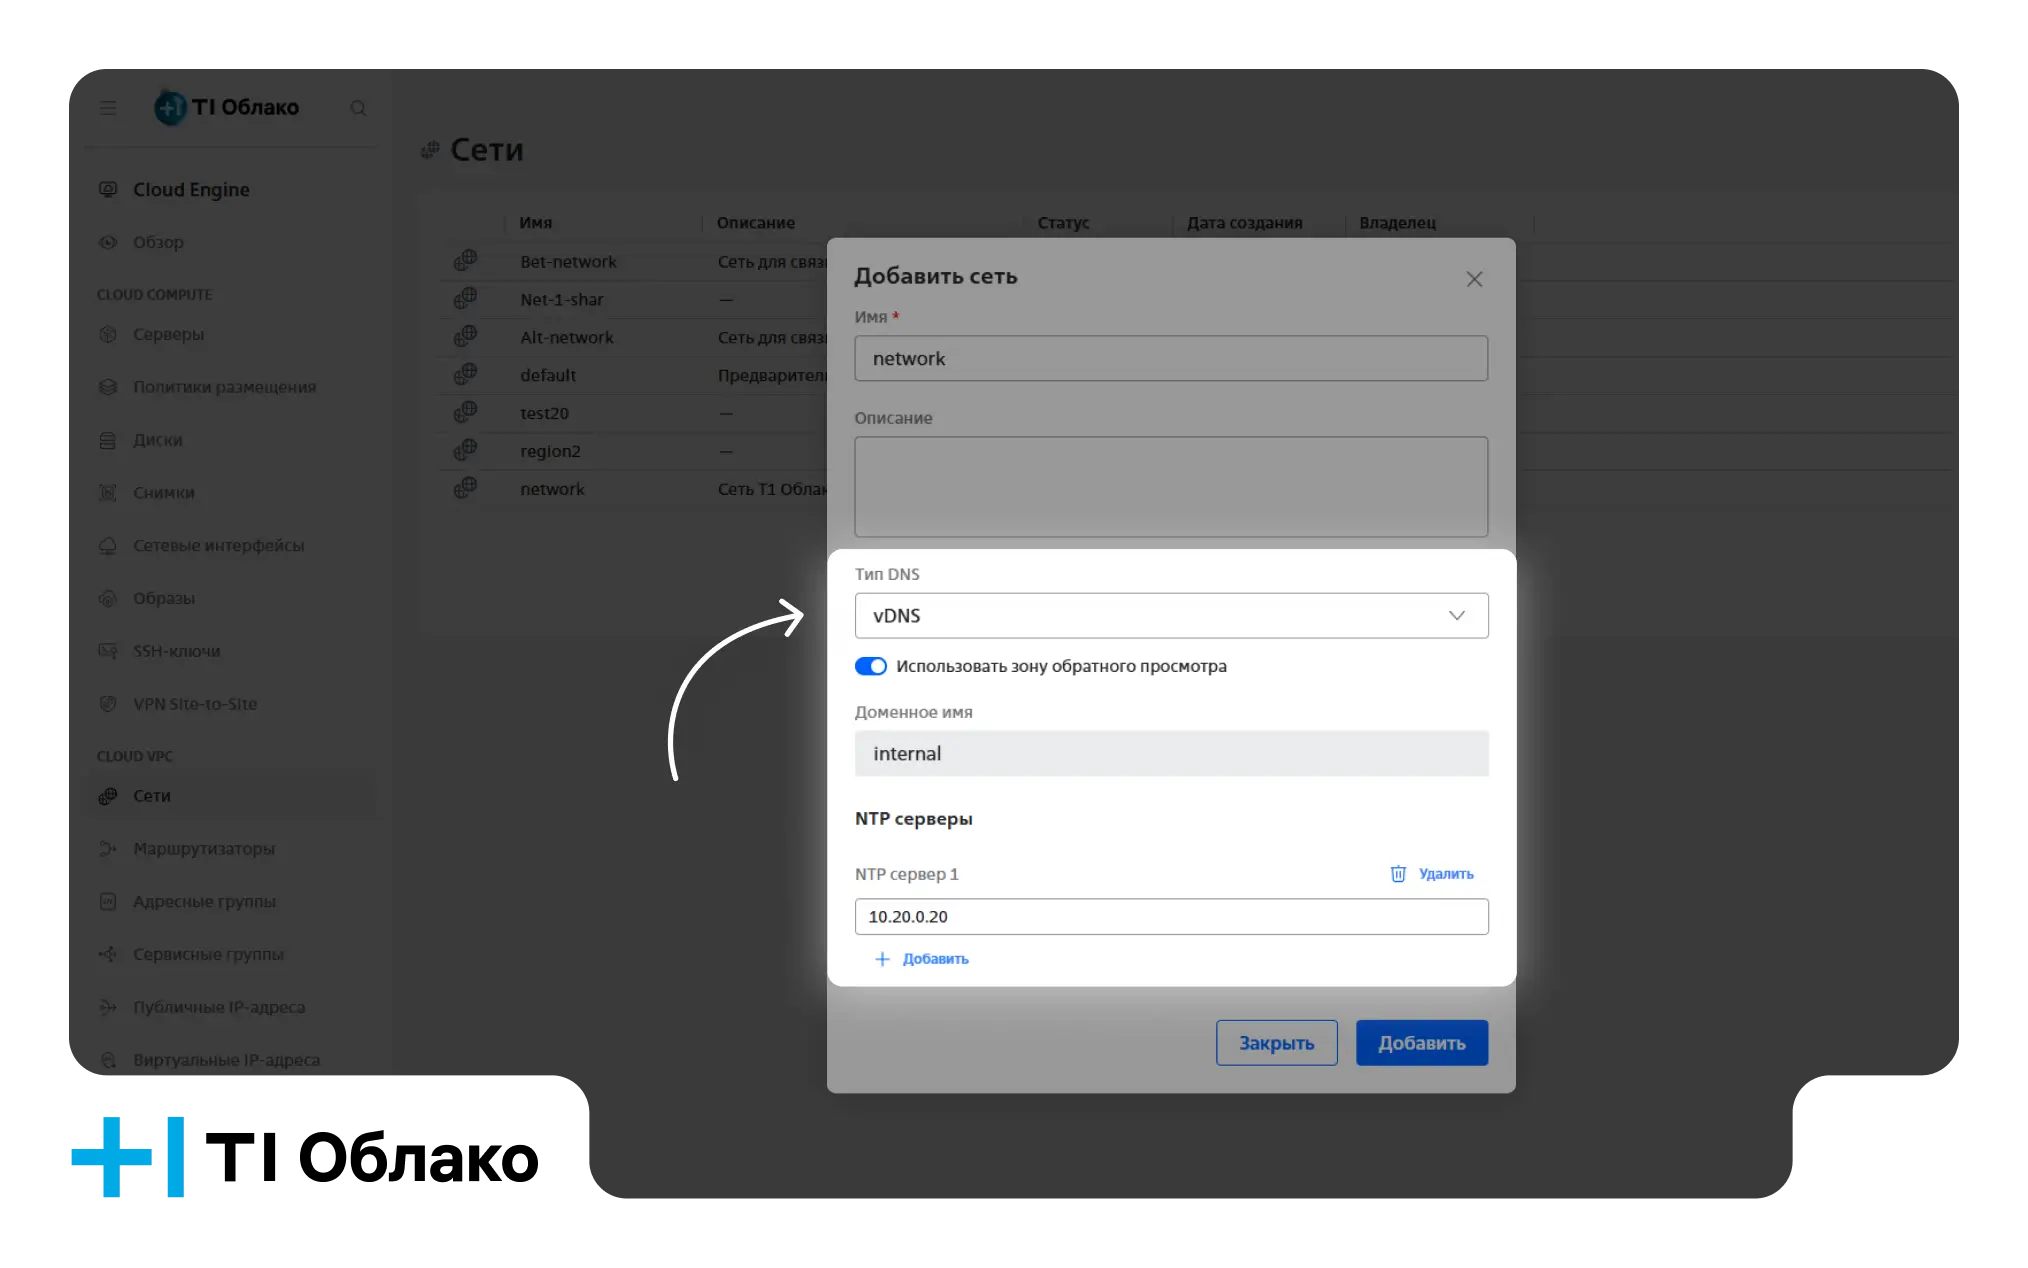Screen dimensions: 2028x1268
Task: Click the trash icon for NTP сервер 1
Action: pyautogui.click(x=1398, y=874)
